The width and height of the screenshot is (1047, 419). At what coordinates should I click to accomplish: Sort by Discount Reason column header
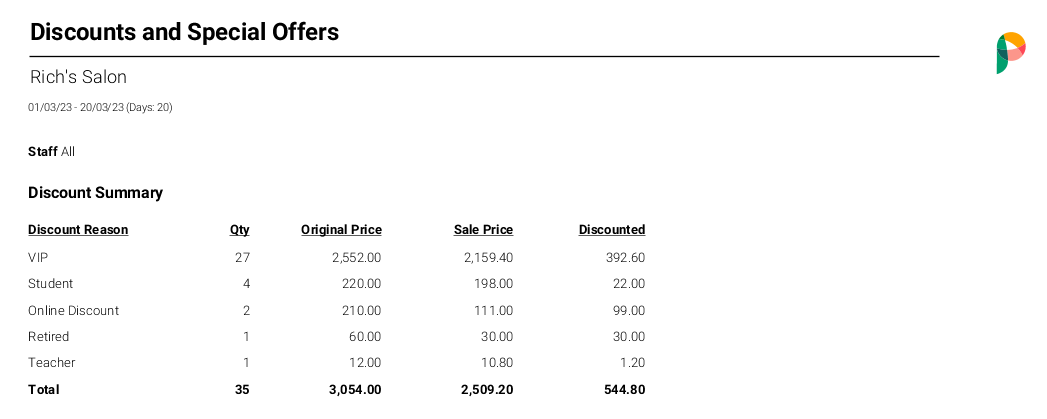click(78, 230)
